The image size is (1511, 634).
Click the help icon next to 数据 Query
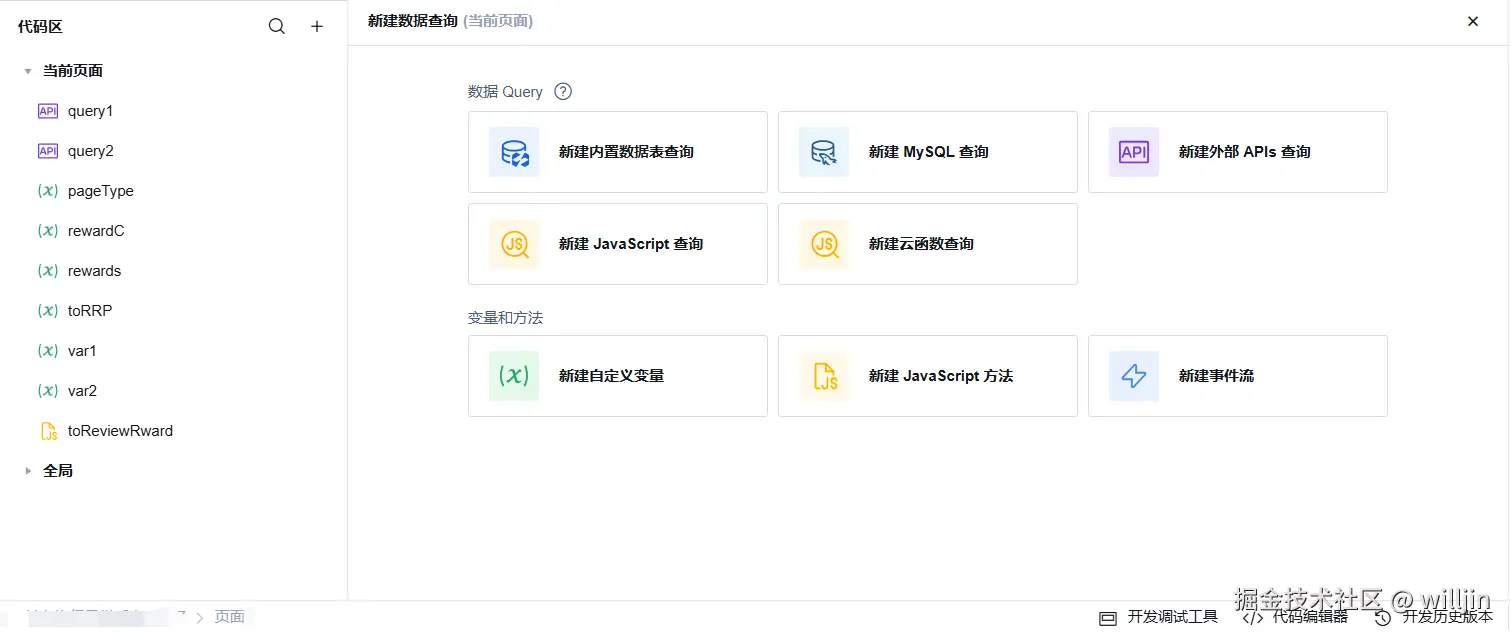563,91
